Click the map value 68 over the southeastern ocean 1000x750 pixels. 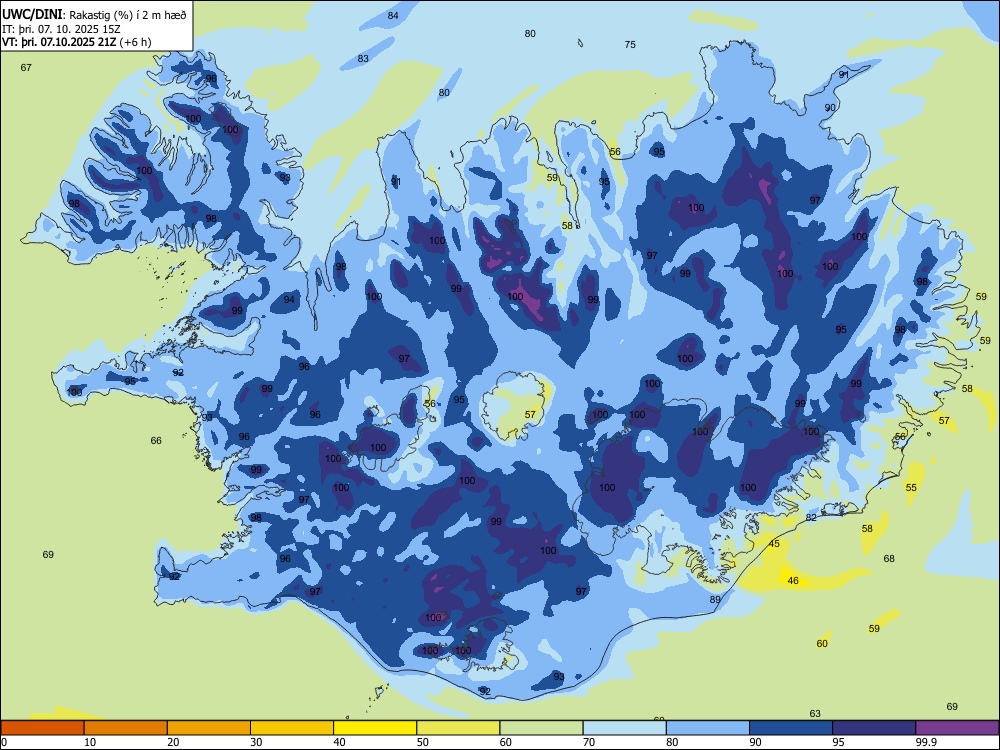tap(889, 559)
